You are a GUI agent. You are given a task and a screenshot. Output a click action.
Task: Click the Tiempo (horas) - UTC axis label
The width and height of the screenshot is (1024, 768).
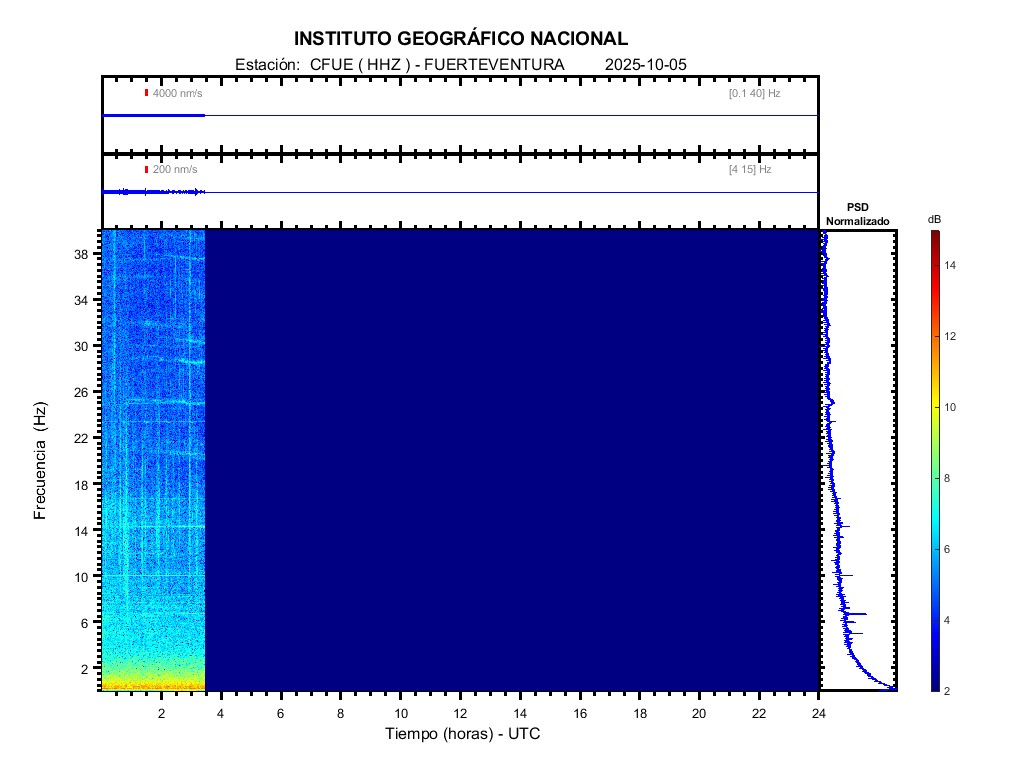463,734
